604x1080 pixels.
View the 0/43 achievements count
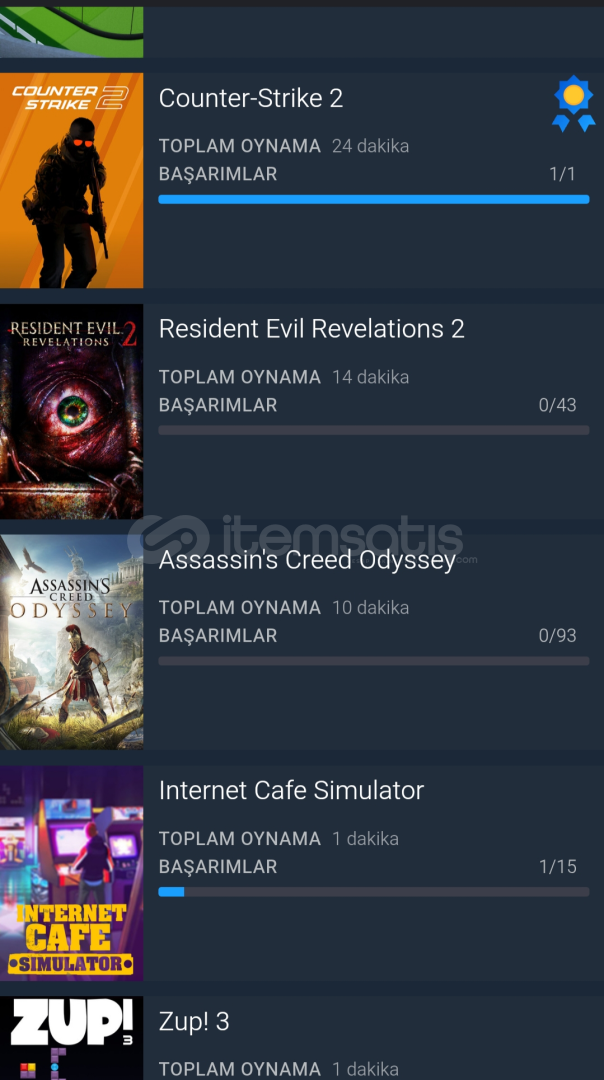(557, 405)
